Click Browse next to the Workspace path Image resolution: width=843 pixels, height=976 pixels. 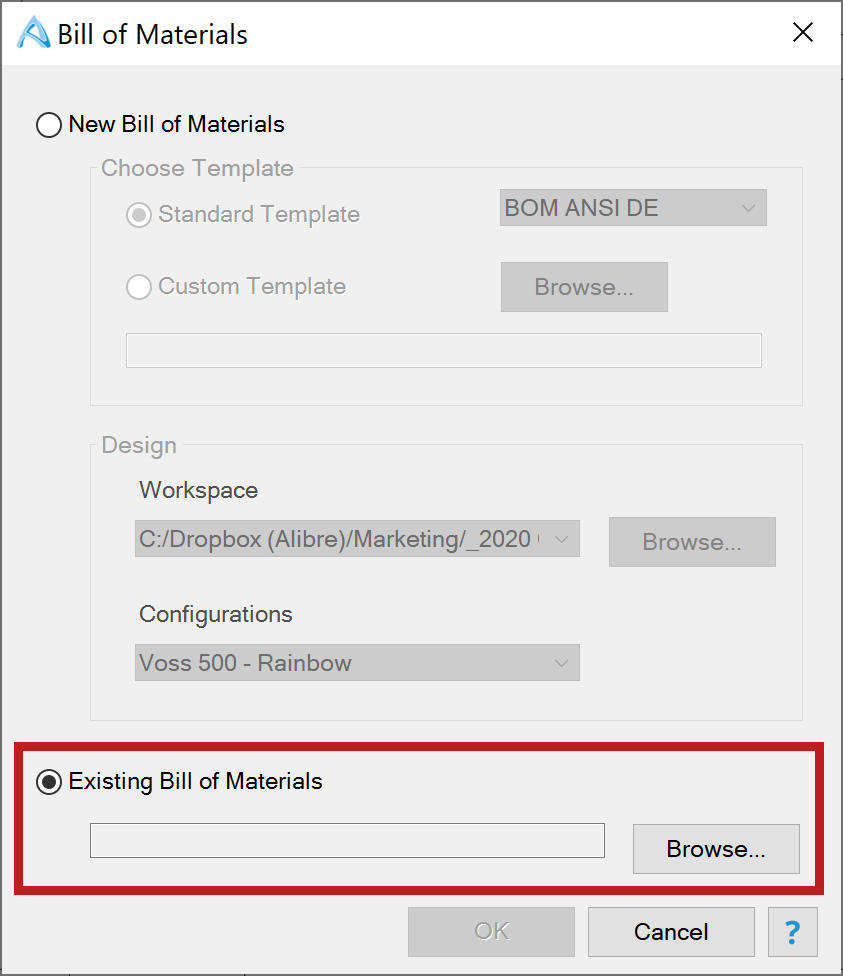(692, 542)
